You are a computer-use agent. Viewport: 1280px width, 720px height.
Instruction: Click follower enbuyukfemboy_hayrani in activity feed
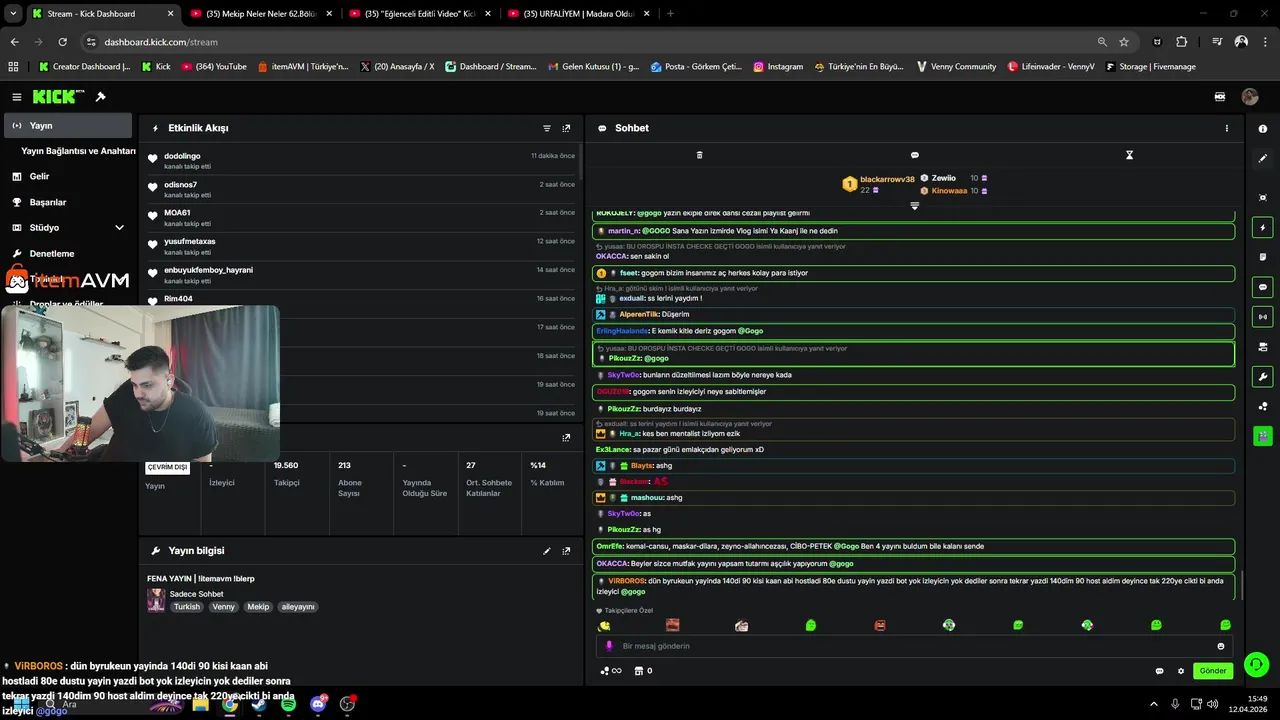(208, 270)
